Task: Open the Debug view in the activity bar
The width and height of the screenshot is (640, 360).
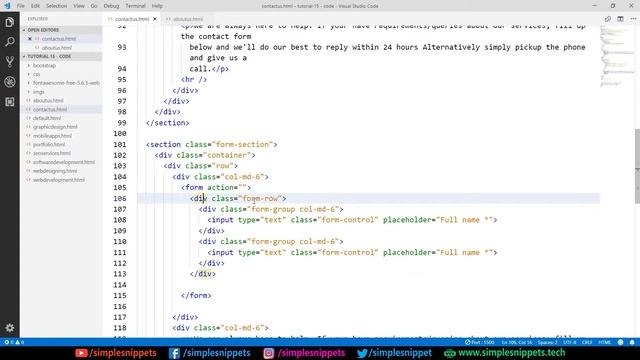Action: 10,82
